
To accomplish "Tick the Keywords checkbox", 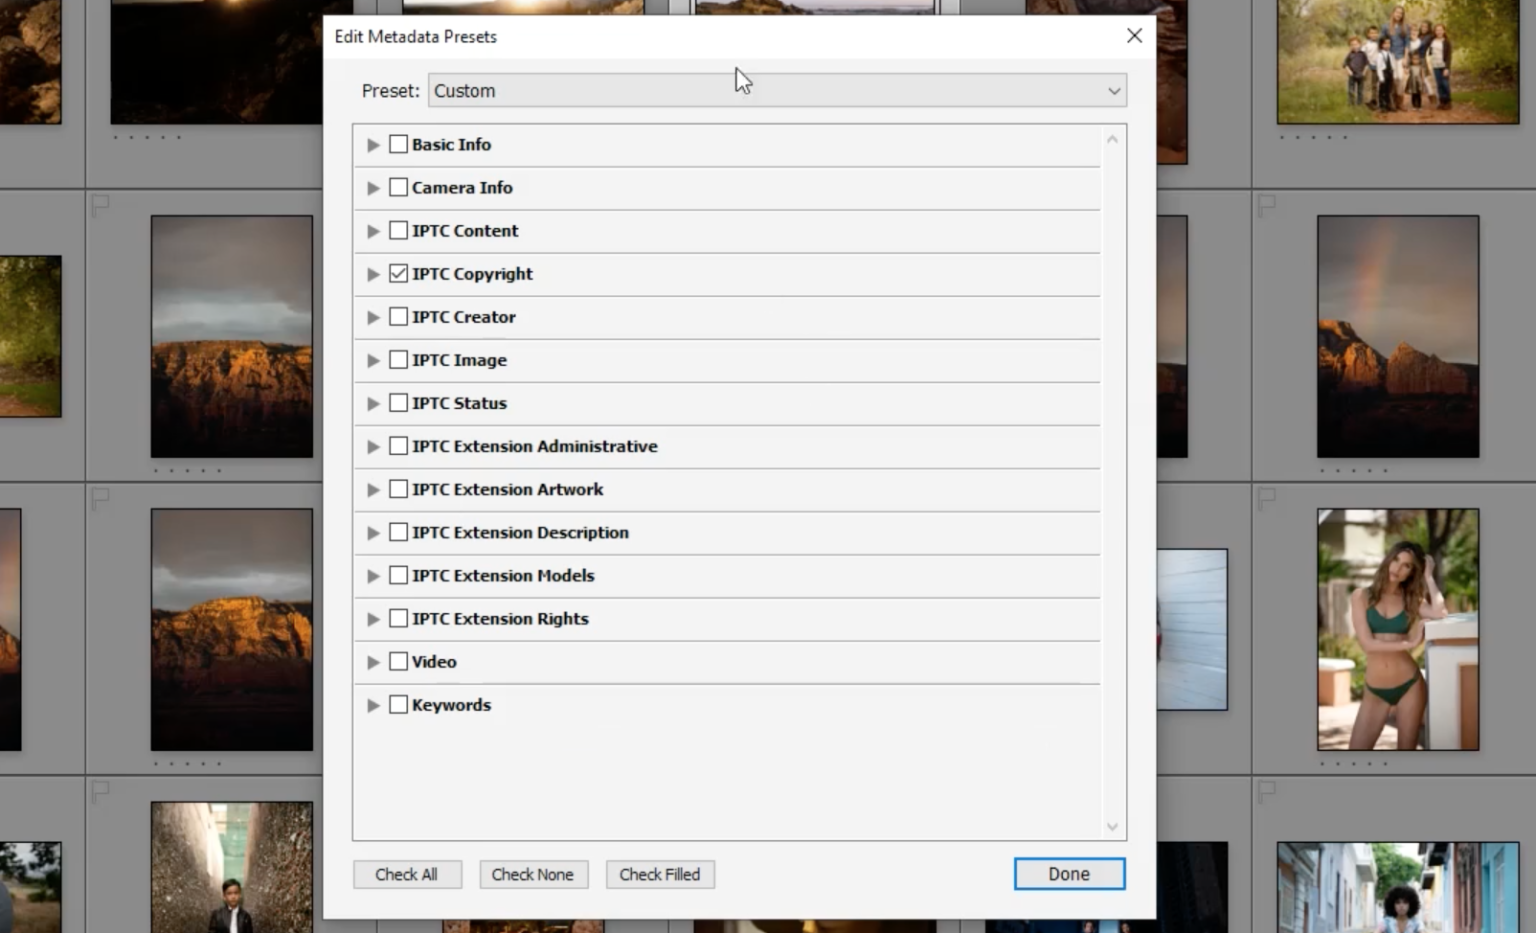I will pos(398,703).
